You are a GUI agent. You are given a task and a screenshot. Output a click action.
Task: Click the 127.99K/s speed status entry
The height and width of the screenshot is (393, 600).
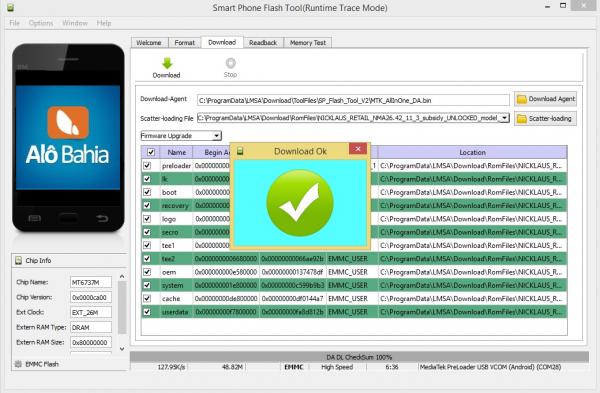(171, 367)
